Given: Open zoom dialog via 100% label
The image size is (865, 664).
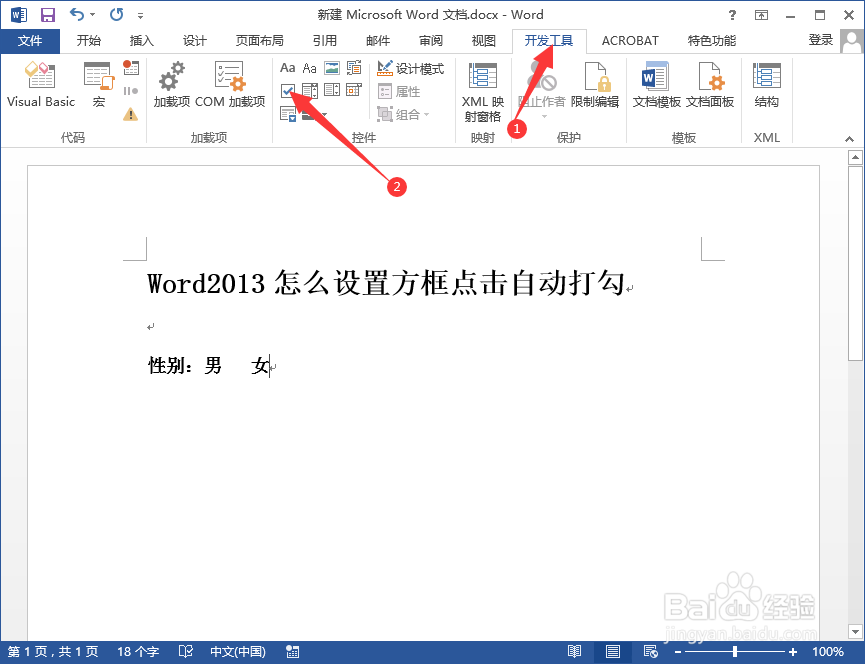Looking at the screenshot, I should click(x=827, y=652).
